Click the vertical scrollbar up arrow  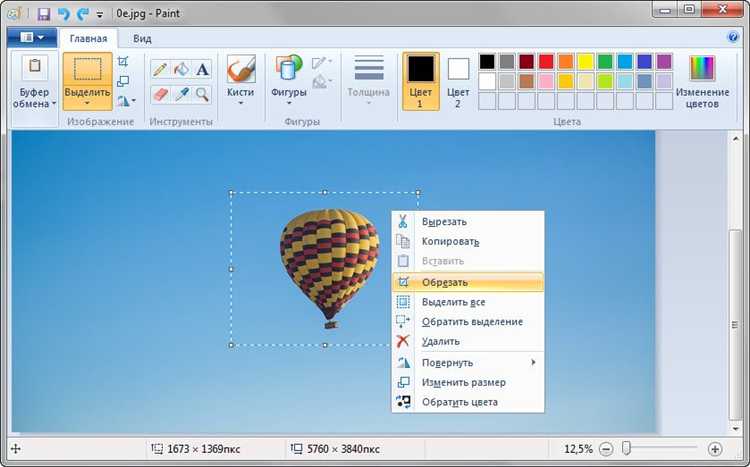(736, 139)
